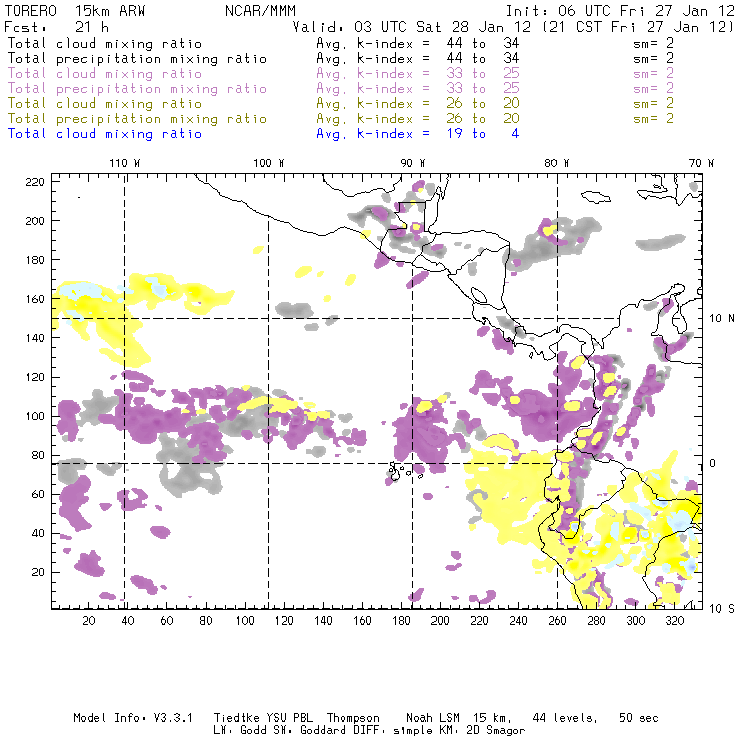Click the '10 S' latitude label

coord(722,609)
